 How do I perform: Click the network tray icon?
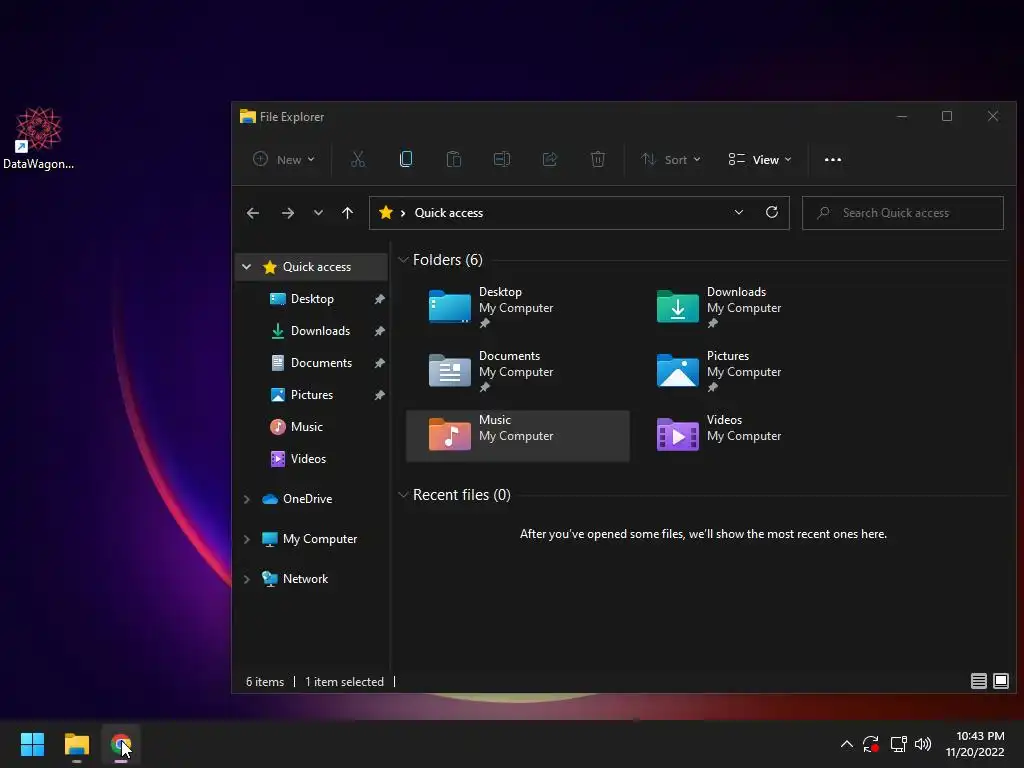point(899,744)
